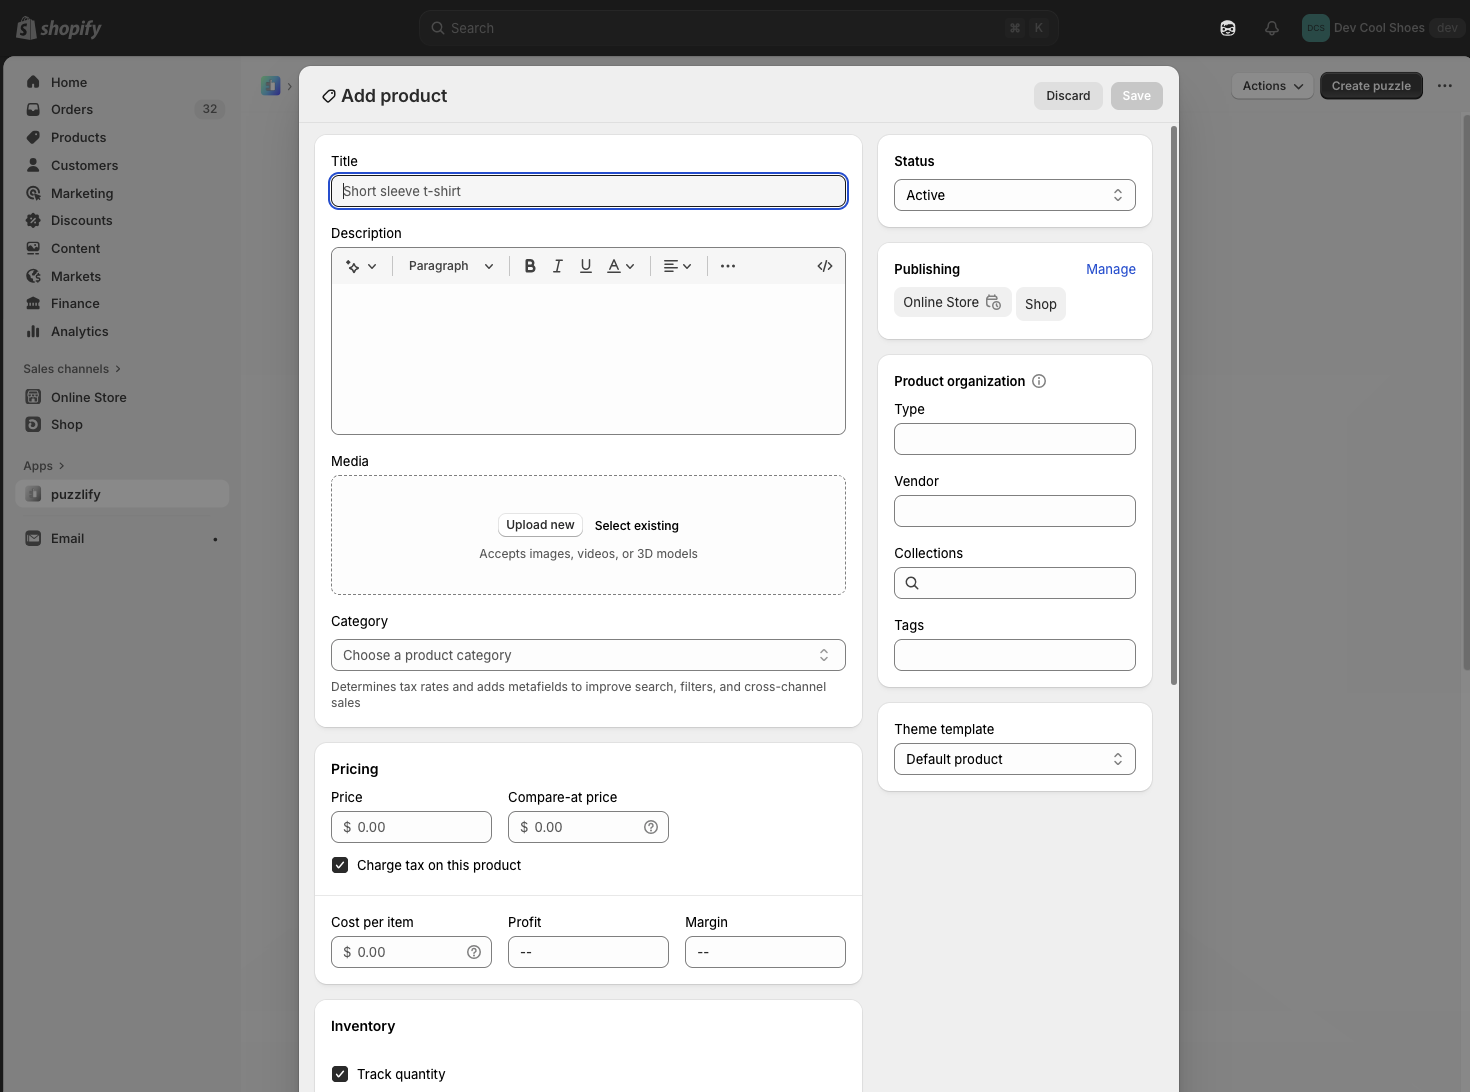Click the Discounts percent icon
Image resolution: width=1470 pixels, height=1092 pixels.
[x=33, y=220]
